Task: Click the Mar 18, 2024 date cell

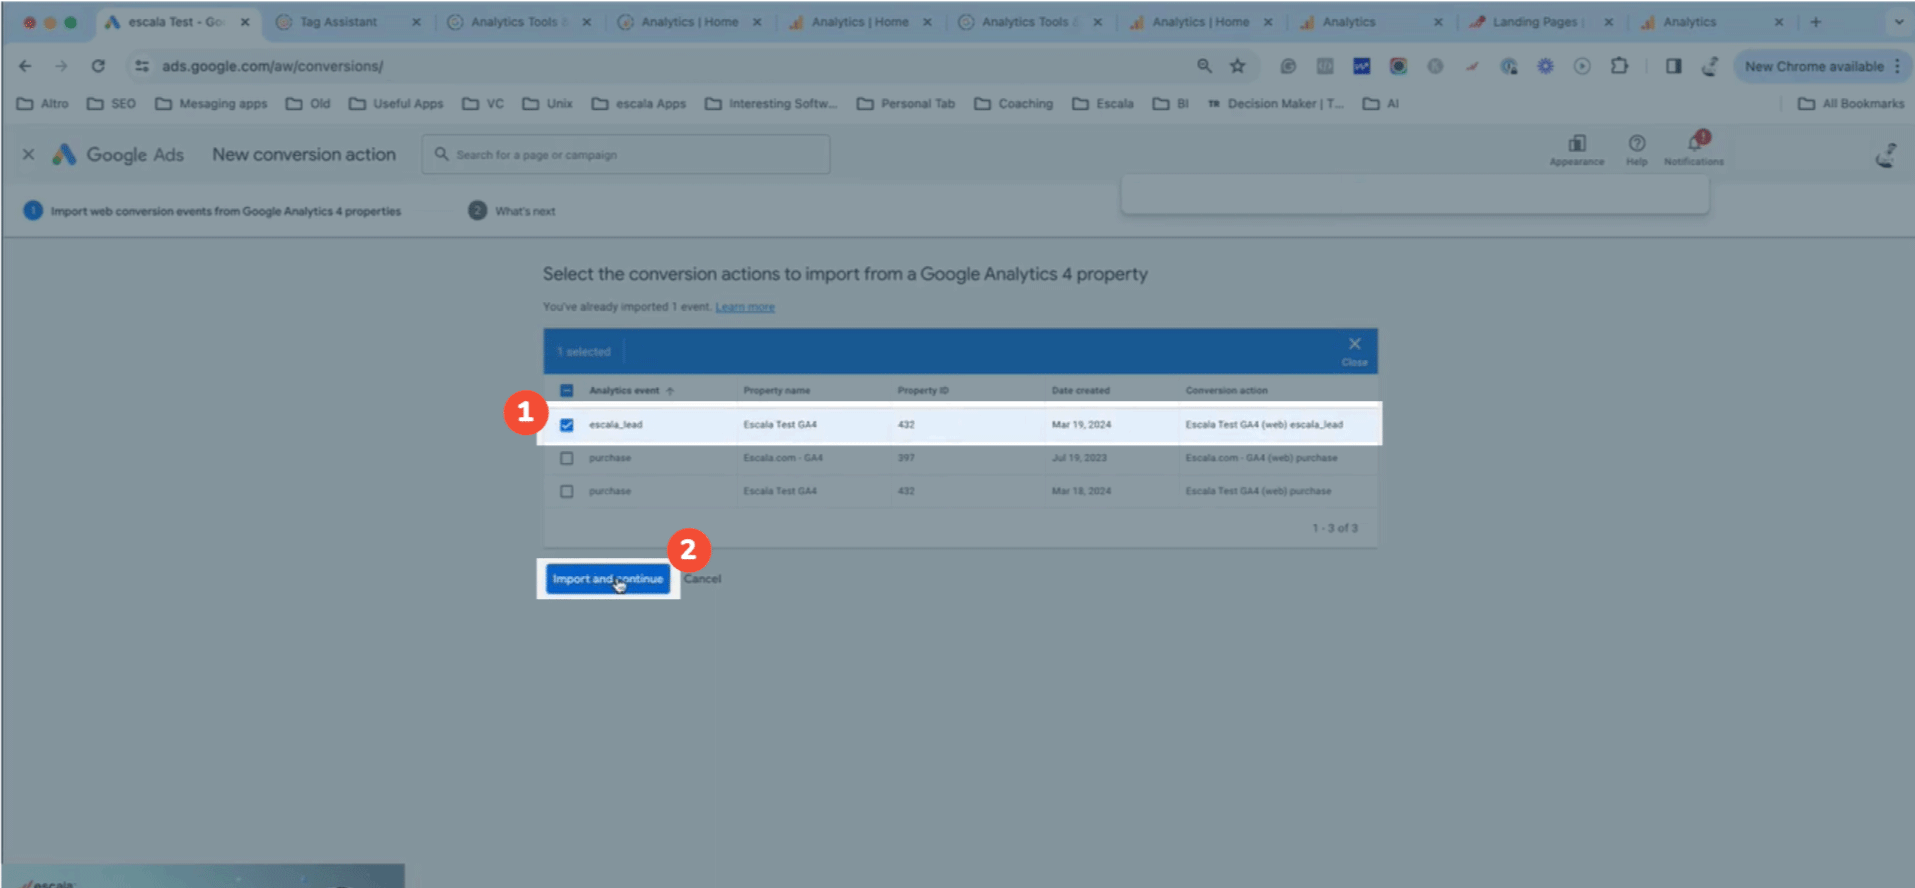Action: pos(1081,491)
